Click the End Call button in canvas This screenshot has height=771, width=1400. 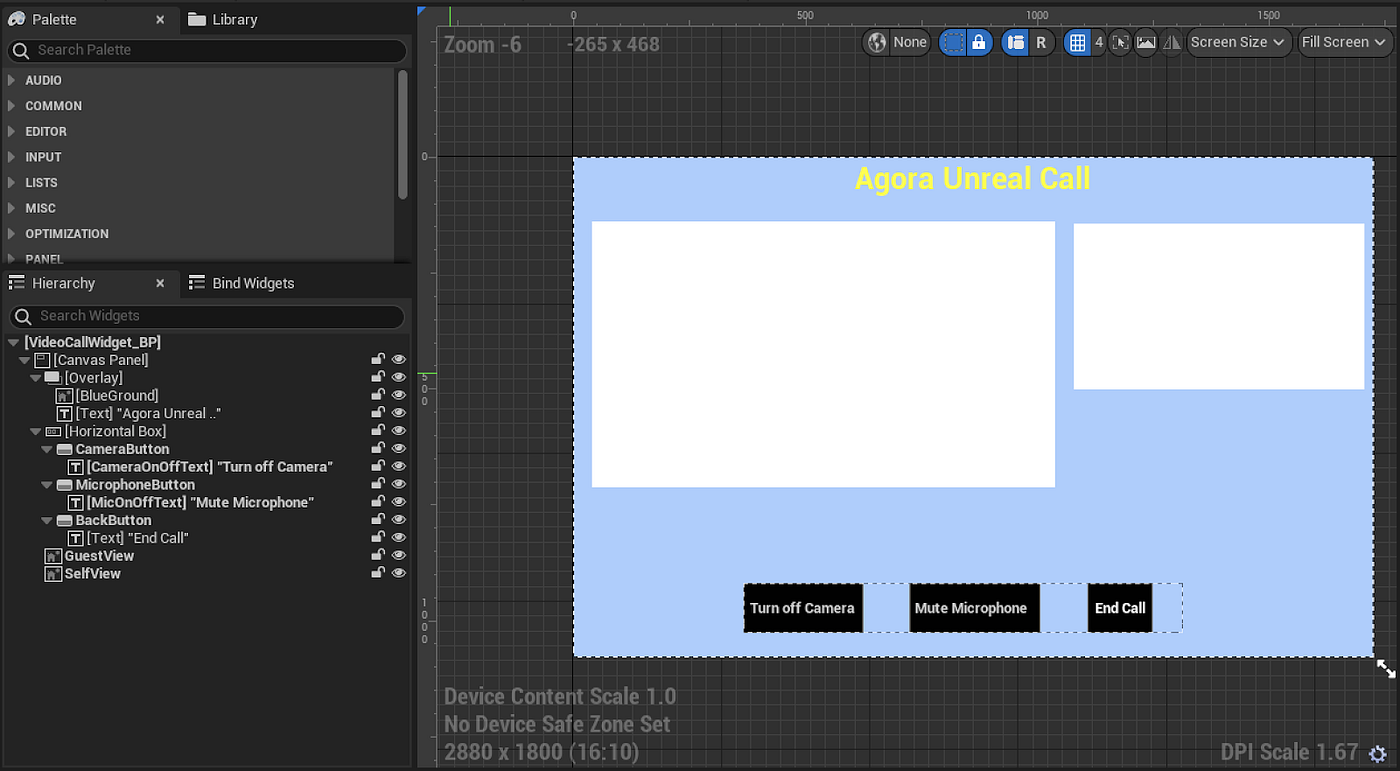tap(1120, 608)
